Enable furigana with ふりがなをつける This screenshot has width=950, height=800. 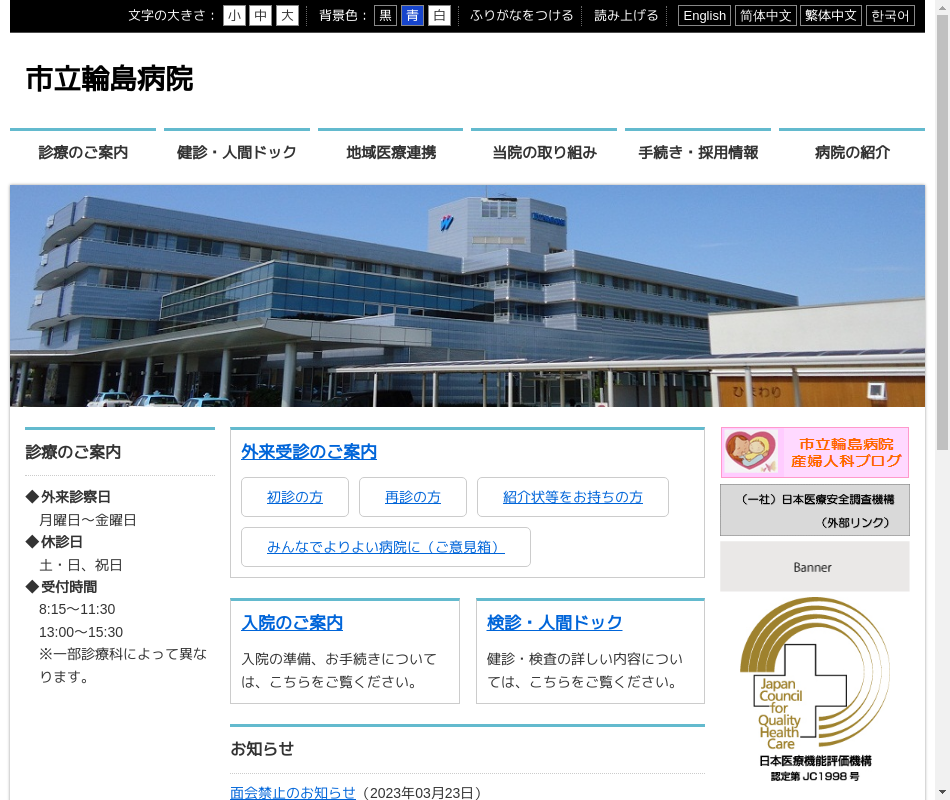tap(522, 15)
